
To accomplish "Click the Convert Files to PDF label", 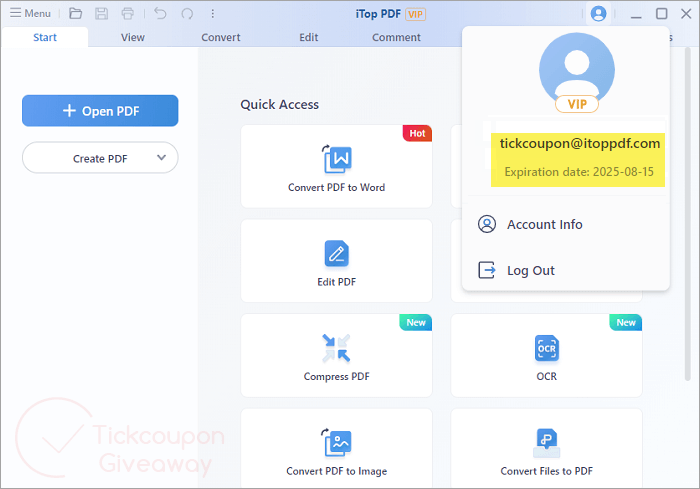I will tap(546, 471).
